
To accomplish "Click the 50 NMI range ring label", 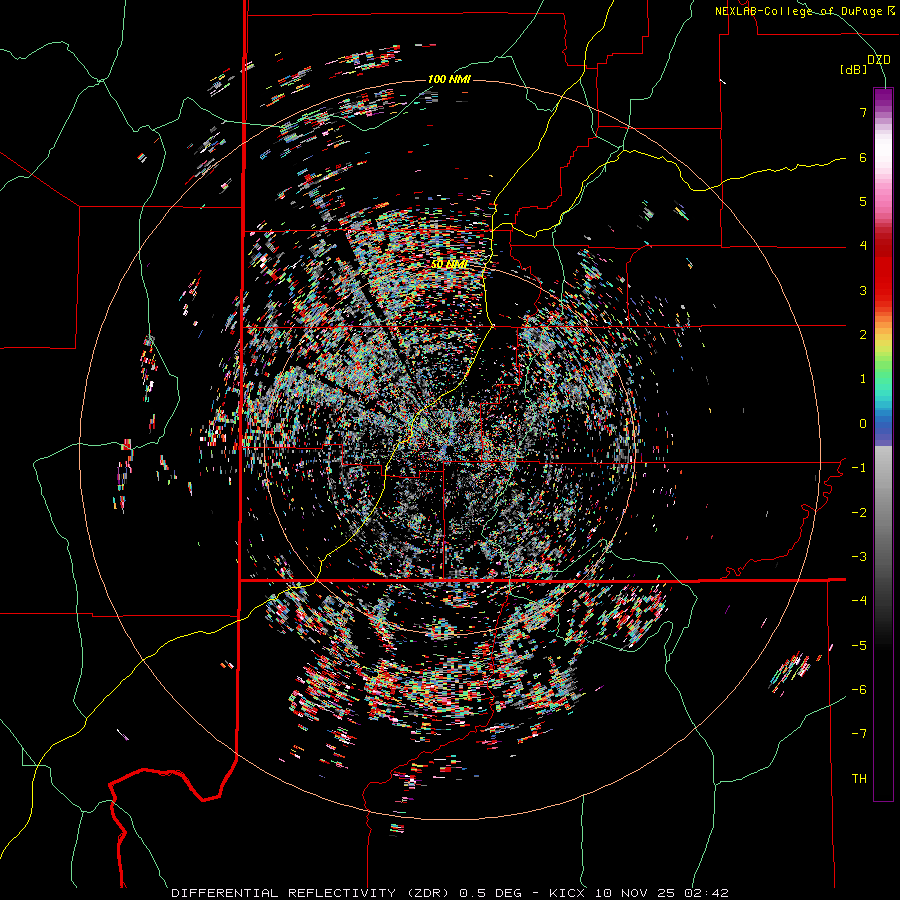I will tap(449, 264).
